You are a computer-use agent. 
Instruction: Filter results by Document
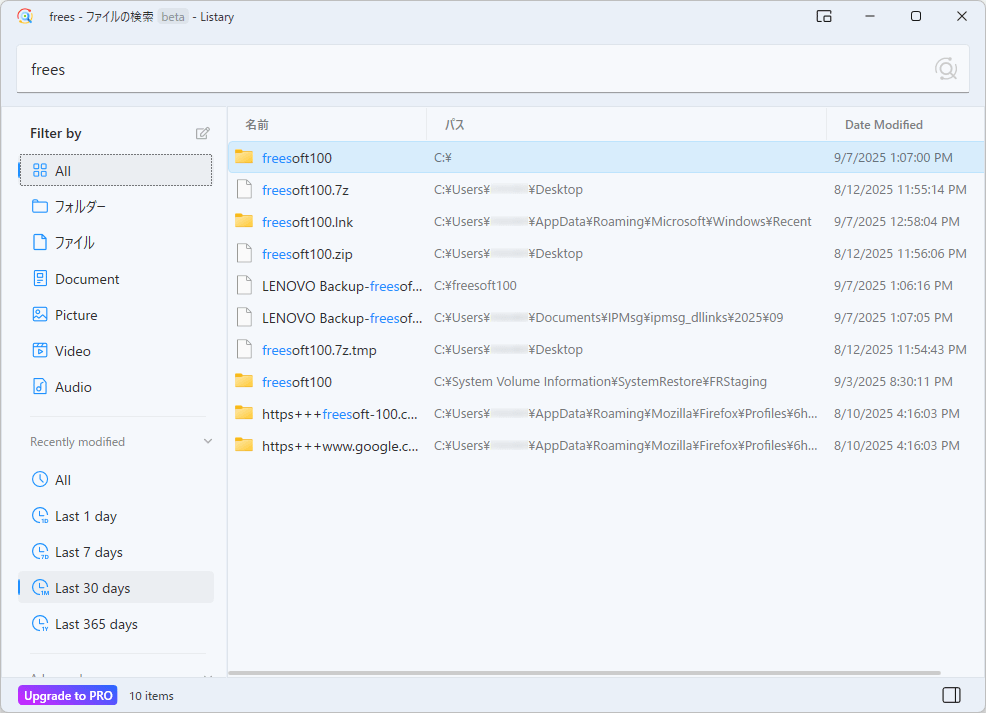(x=116, y=279)
